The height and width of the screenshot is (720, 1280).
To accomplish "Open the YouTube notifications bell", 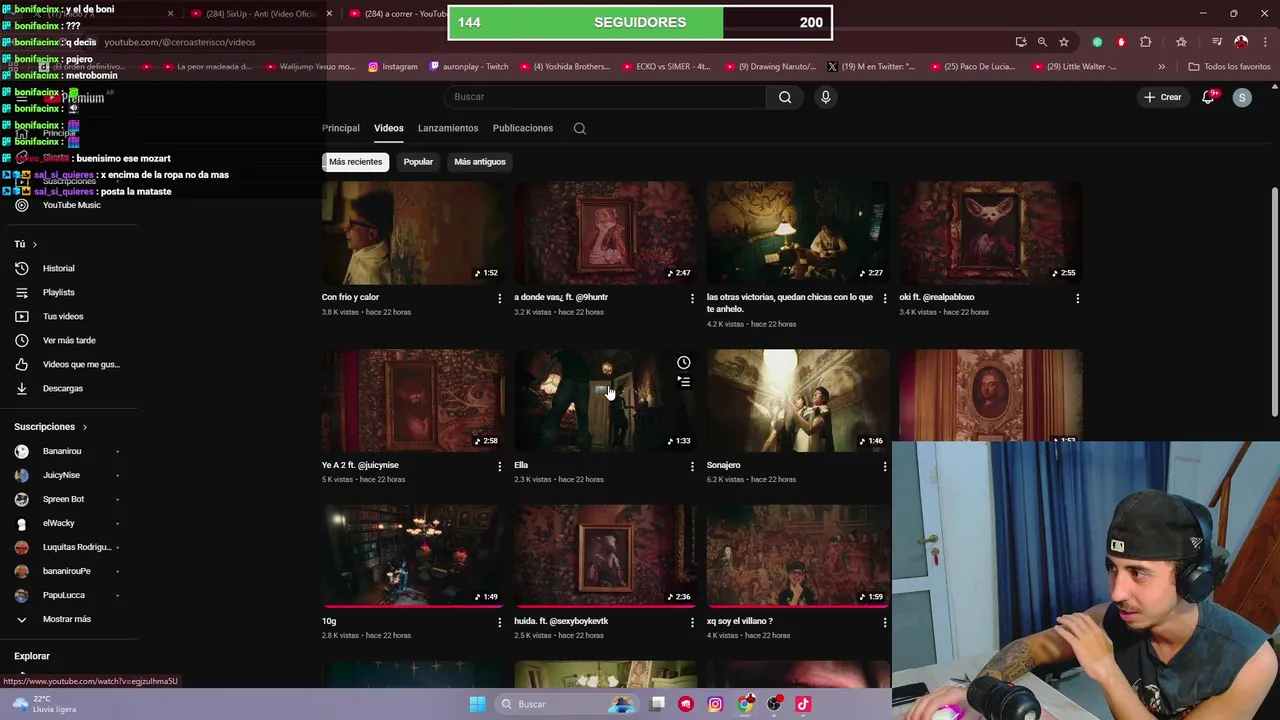I will (x=1208, y=97).
